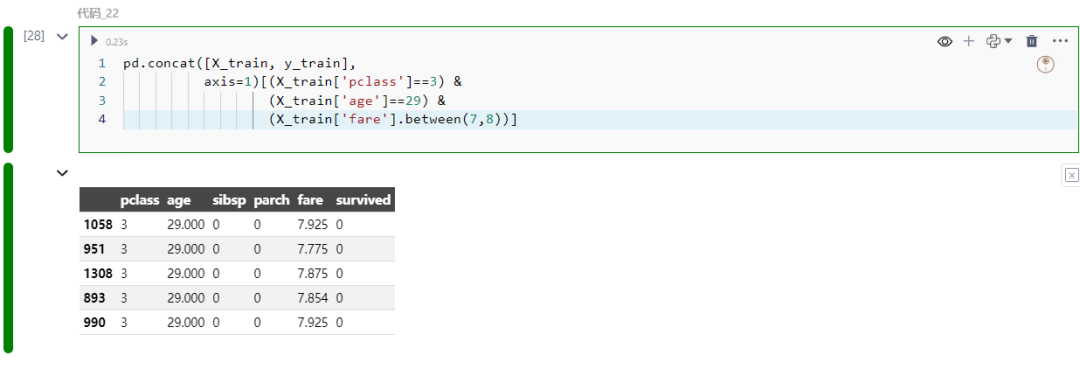Click the 0.23s execution time label

[x=116, y=42]
